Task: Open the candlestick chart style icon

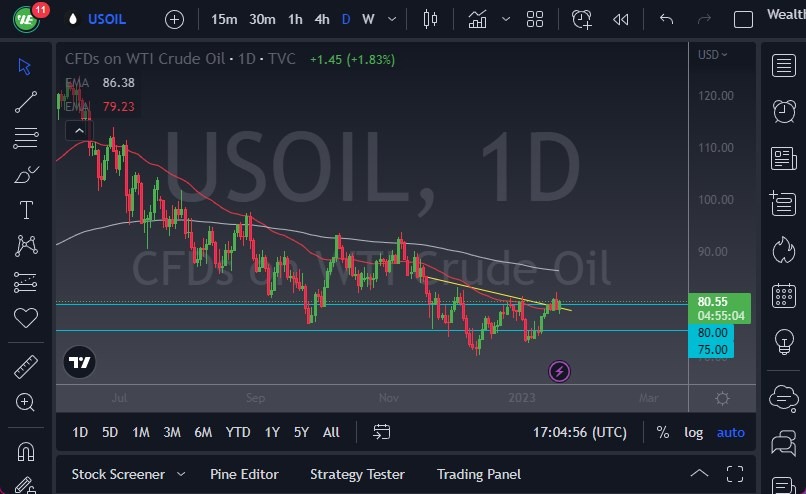Action: pos(431,19)
